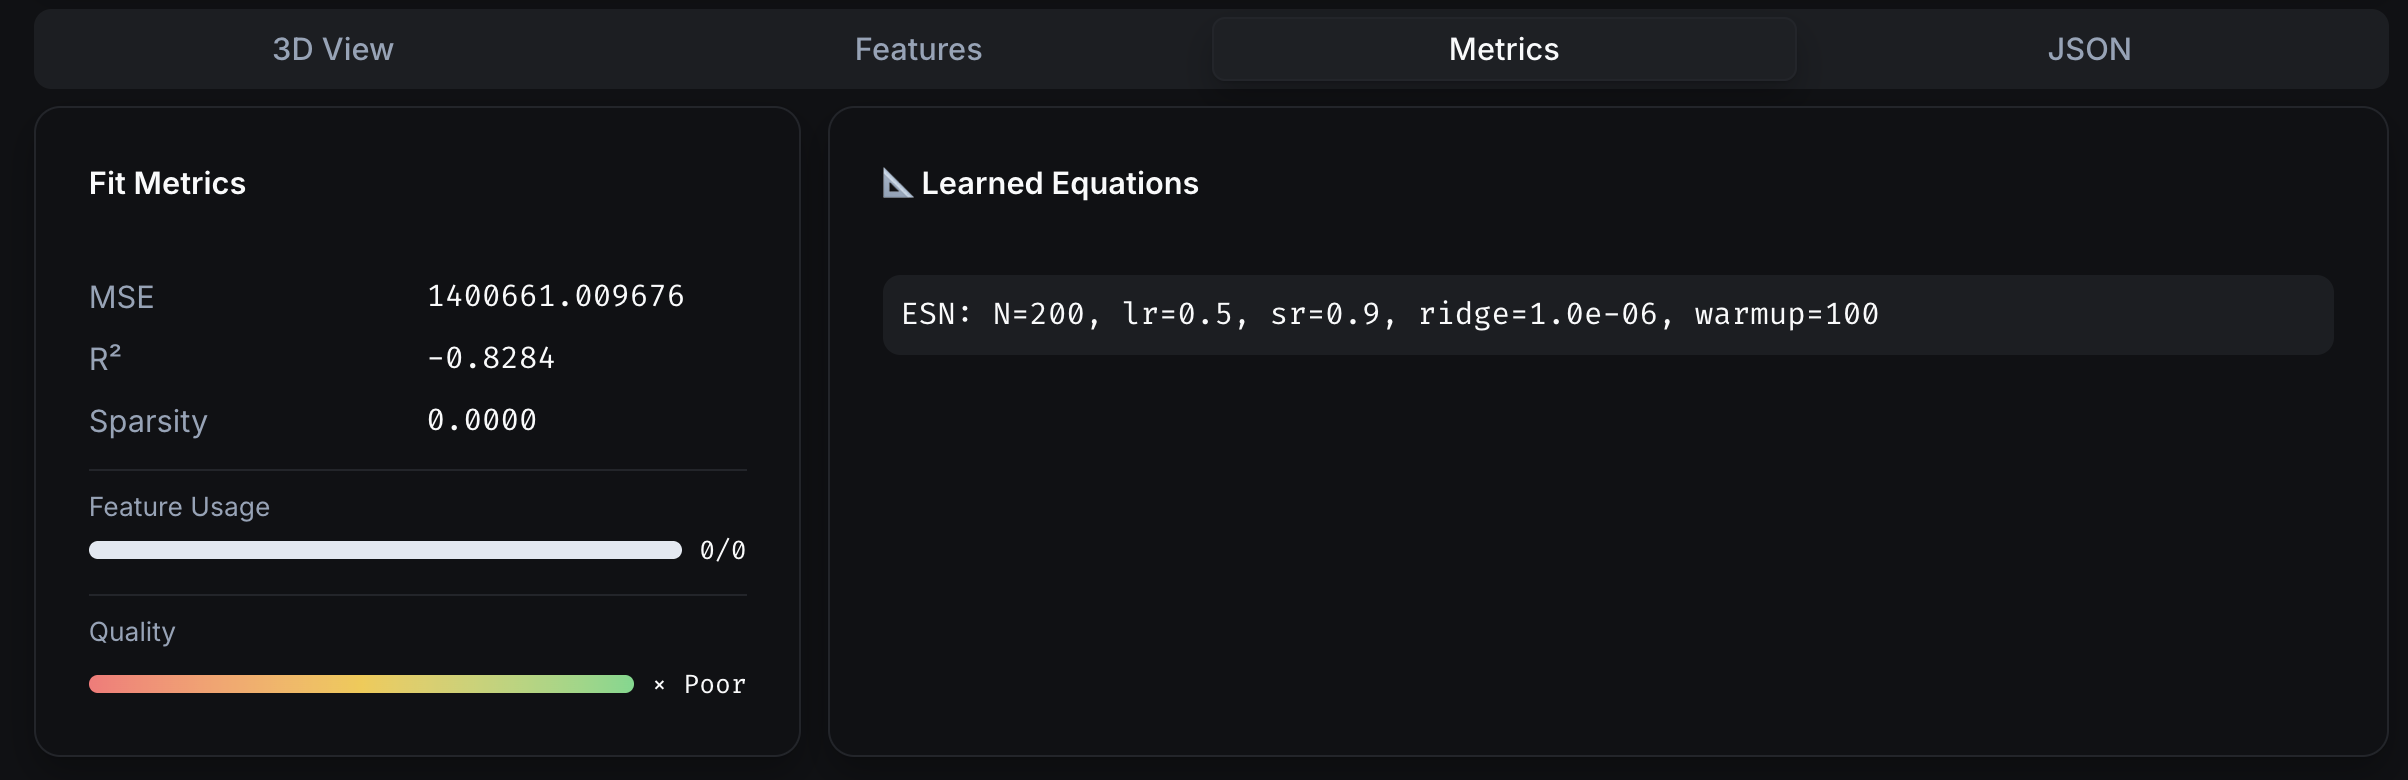Click the Sparsity label
The image size is (2408, 780).
coord(148,421)
